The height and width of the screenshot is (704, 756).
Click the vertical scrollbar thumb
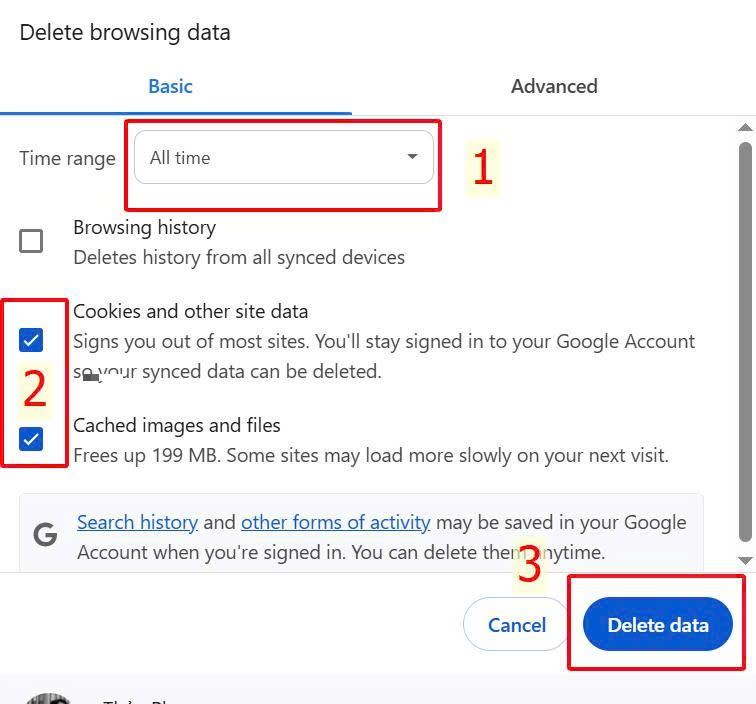(x=744, y=340)
